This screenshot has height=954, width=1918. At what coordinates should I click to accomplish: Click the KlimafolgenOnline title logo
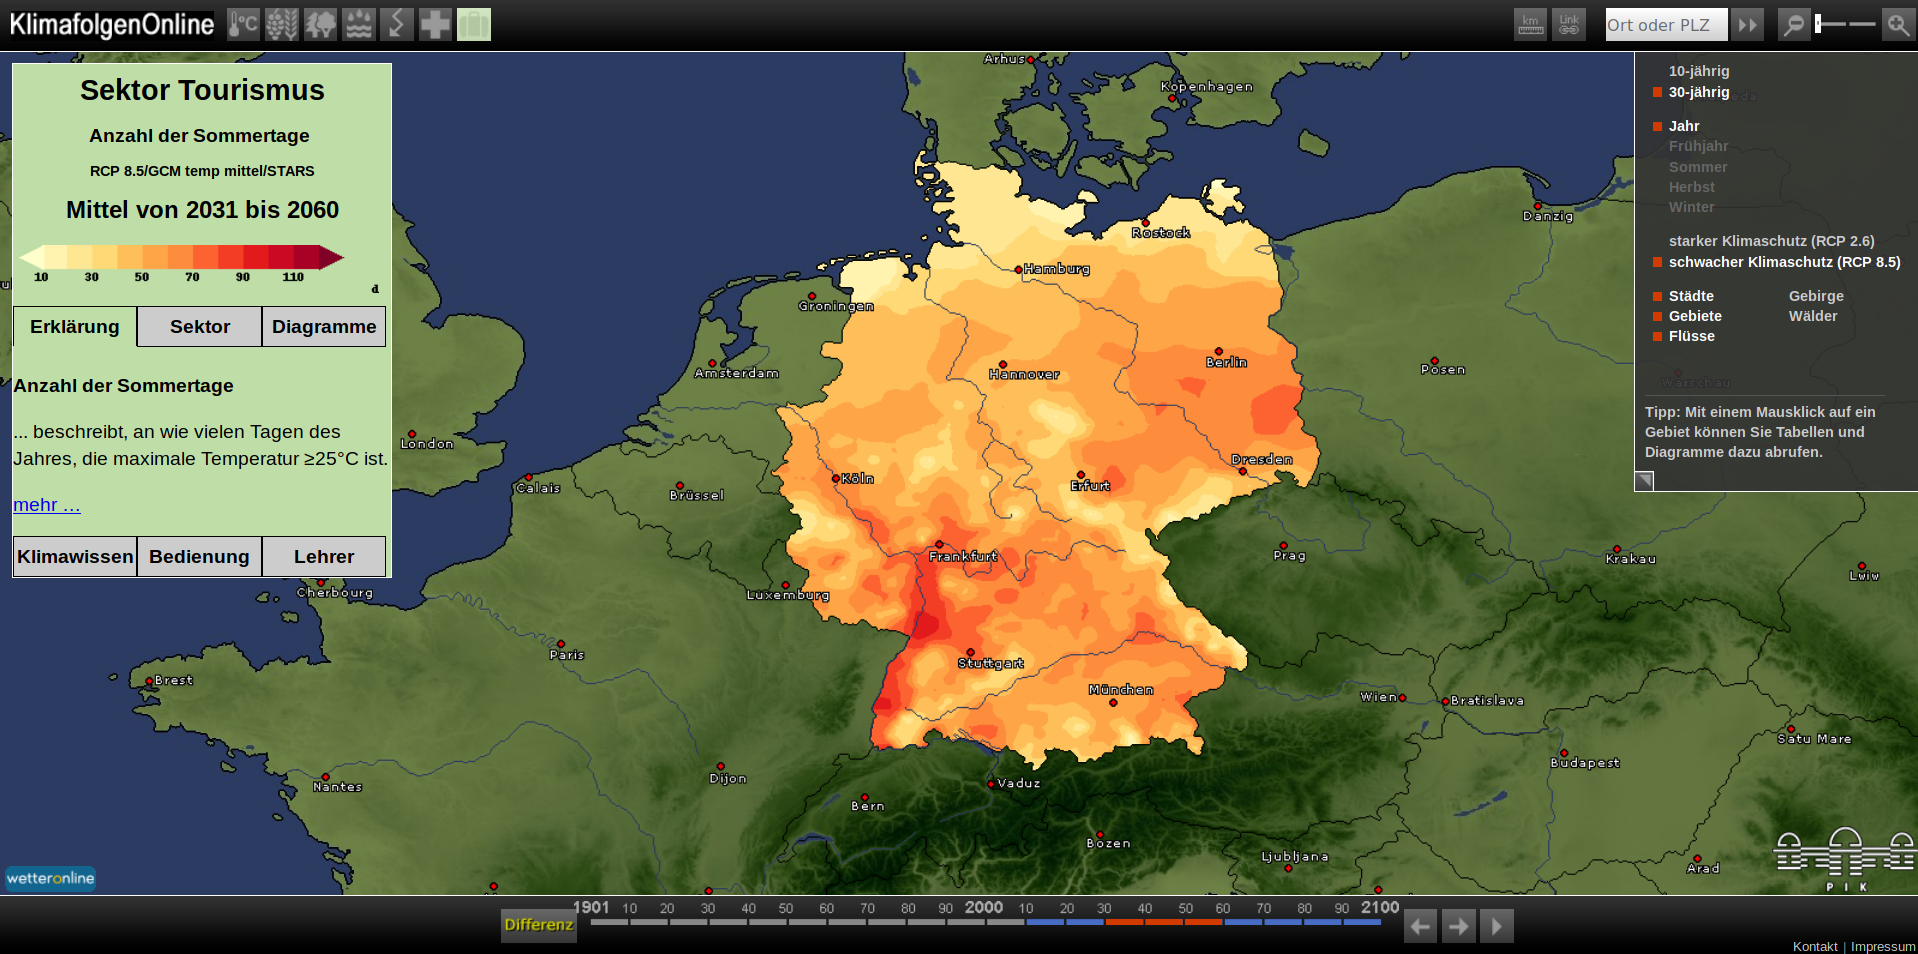[111, 25]
